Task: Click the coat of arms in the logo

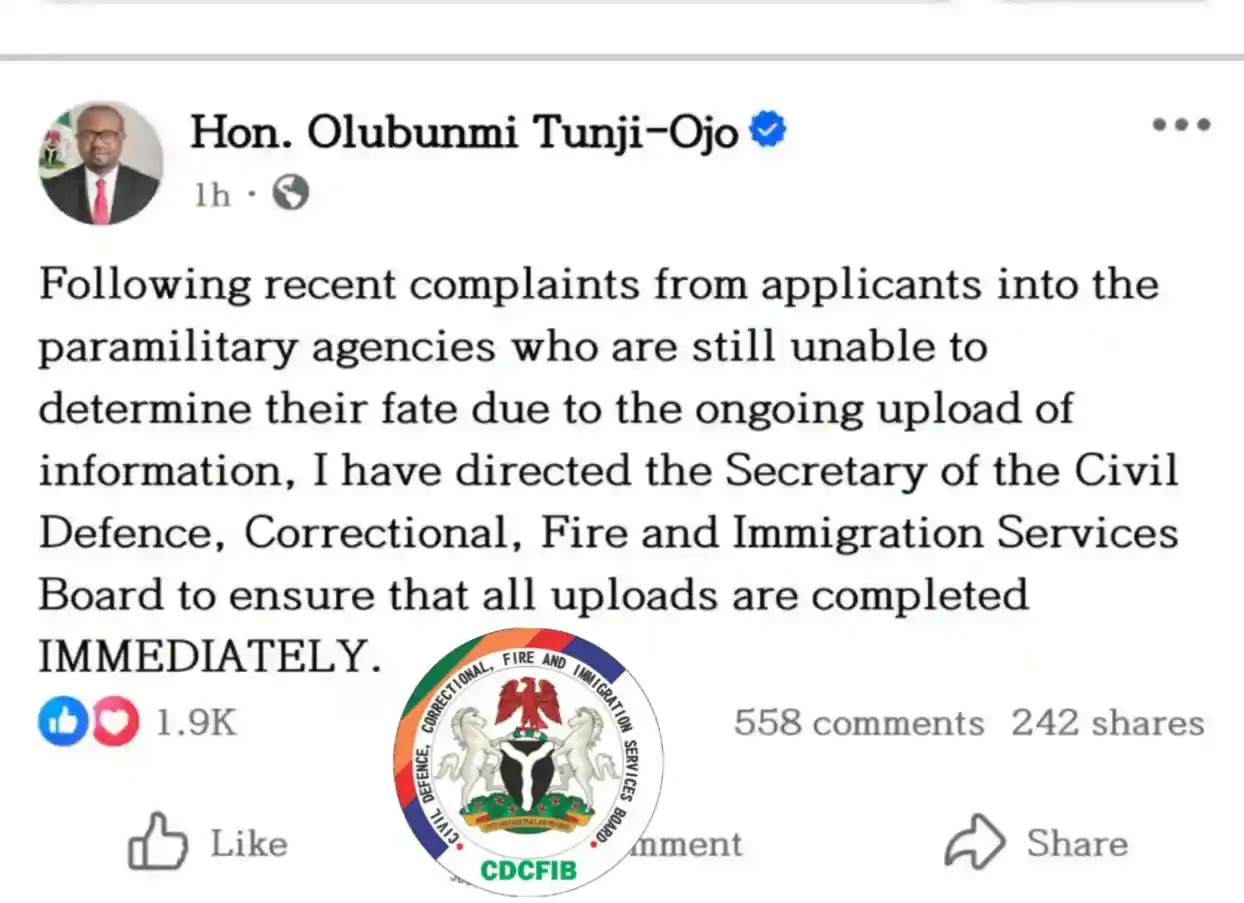Action: [x=528, y=758]
